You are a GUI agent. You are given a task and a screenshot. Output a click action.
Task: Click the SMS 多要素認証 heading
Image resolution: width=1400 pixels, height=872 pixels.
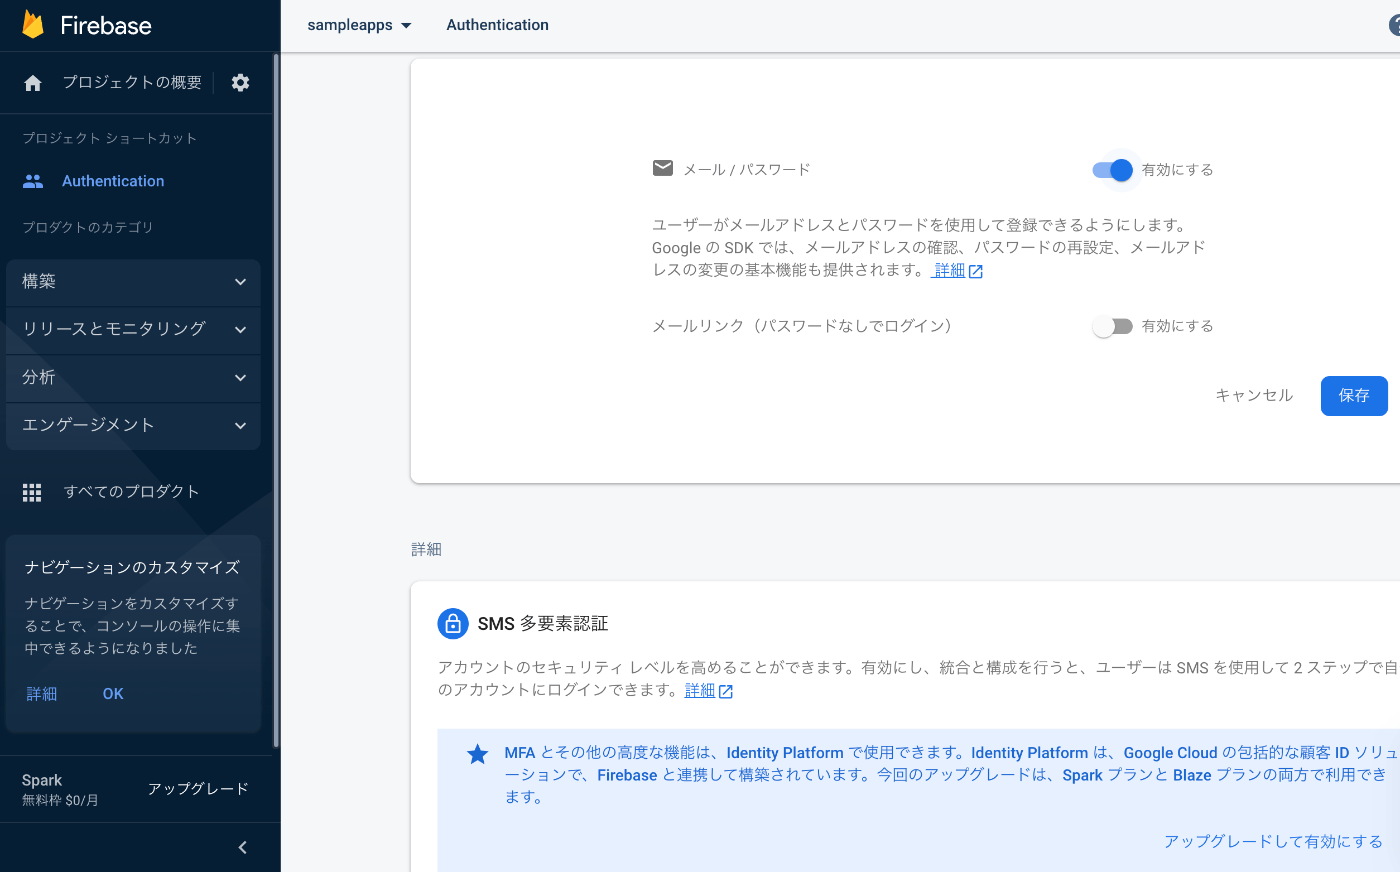pos(543,624)
